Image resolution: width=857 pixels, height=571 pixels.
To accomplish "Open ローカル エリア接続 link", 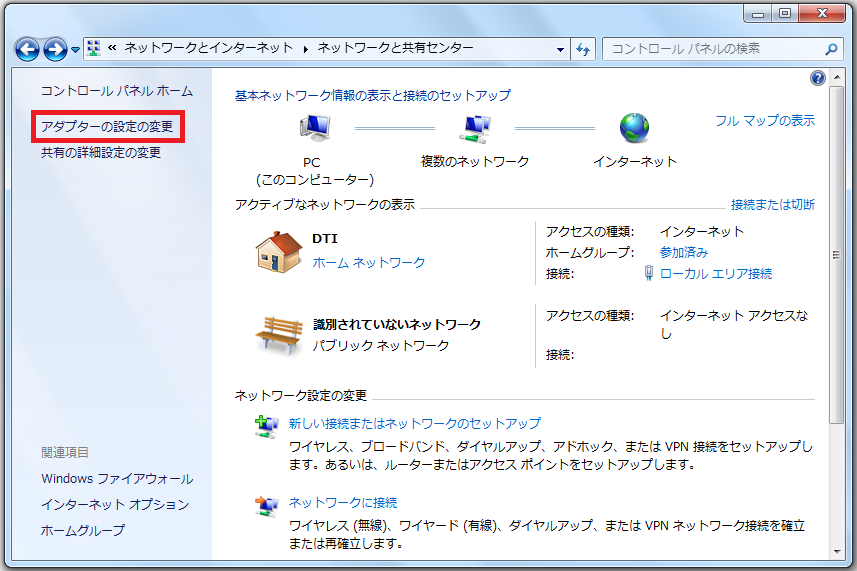I will [716, 274].
